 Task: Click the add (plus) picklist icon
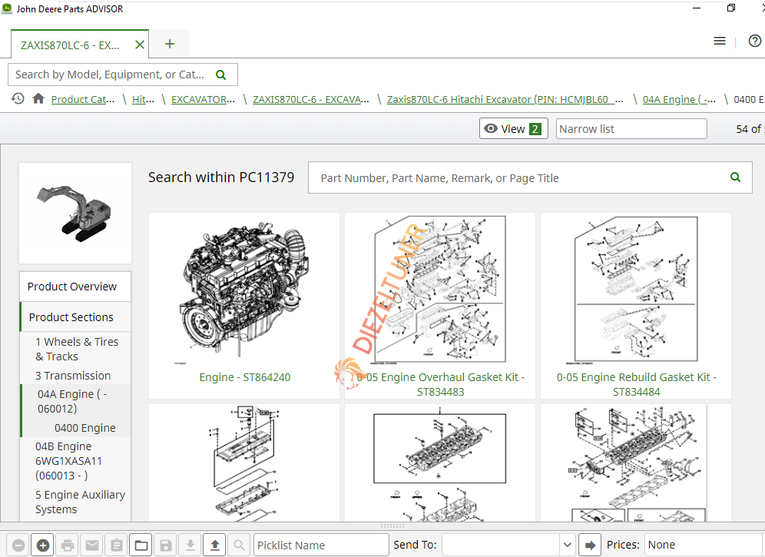point(43,545)
